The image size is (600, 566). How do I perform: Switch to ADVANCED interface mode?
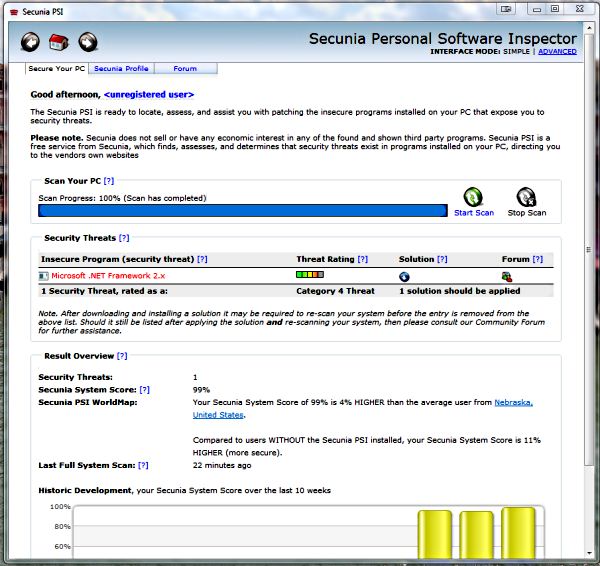[557, 52]
